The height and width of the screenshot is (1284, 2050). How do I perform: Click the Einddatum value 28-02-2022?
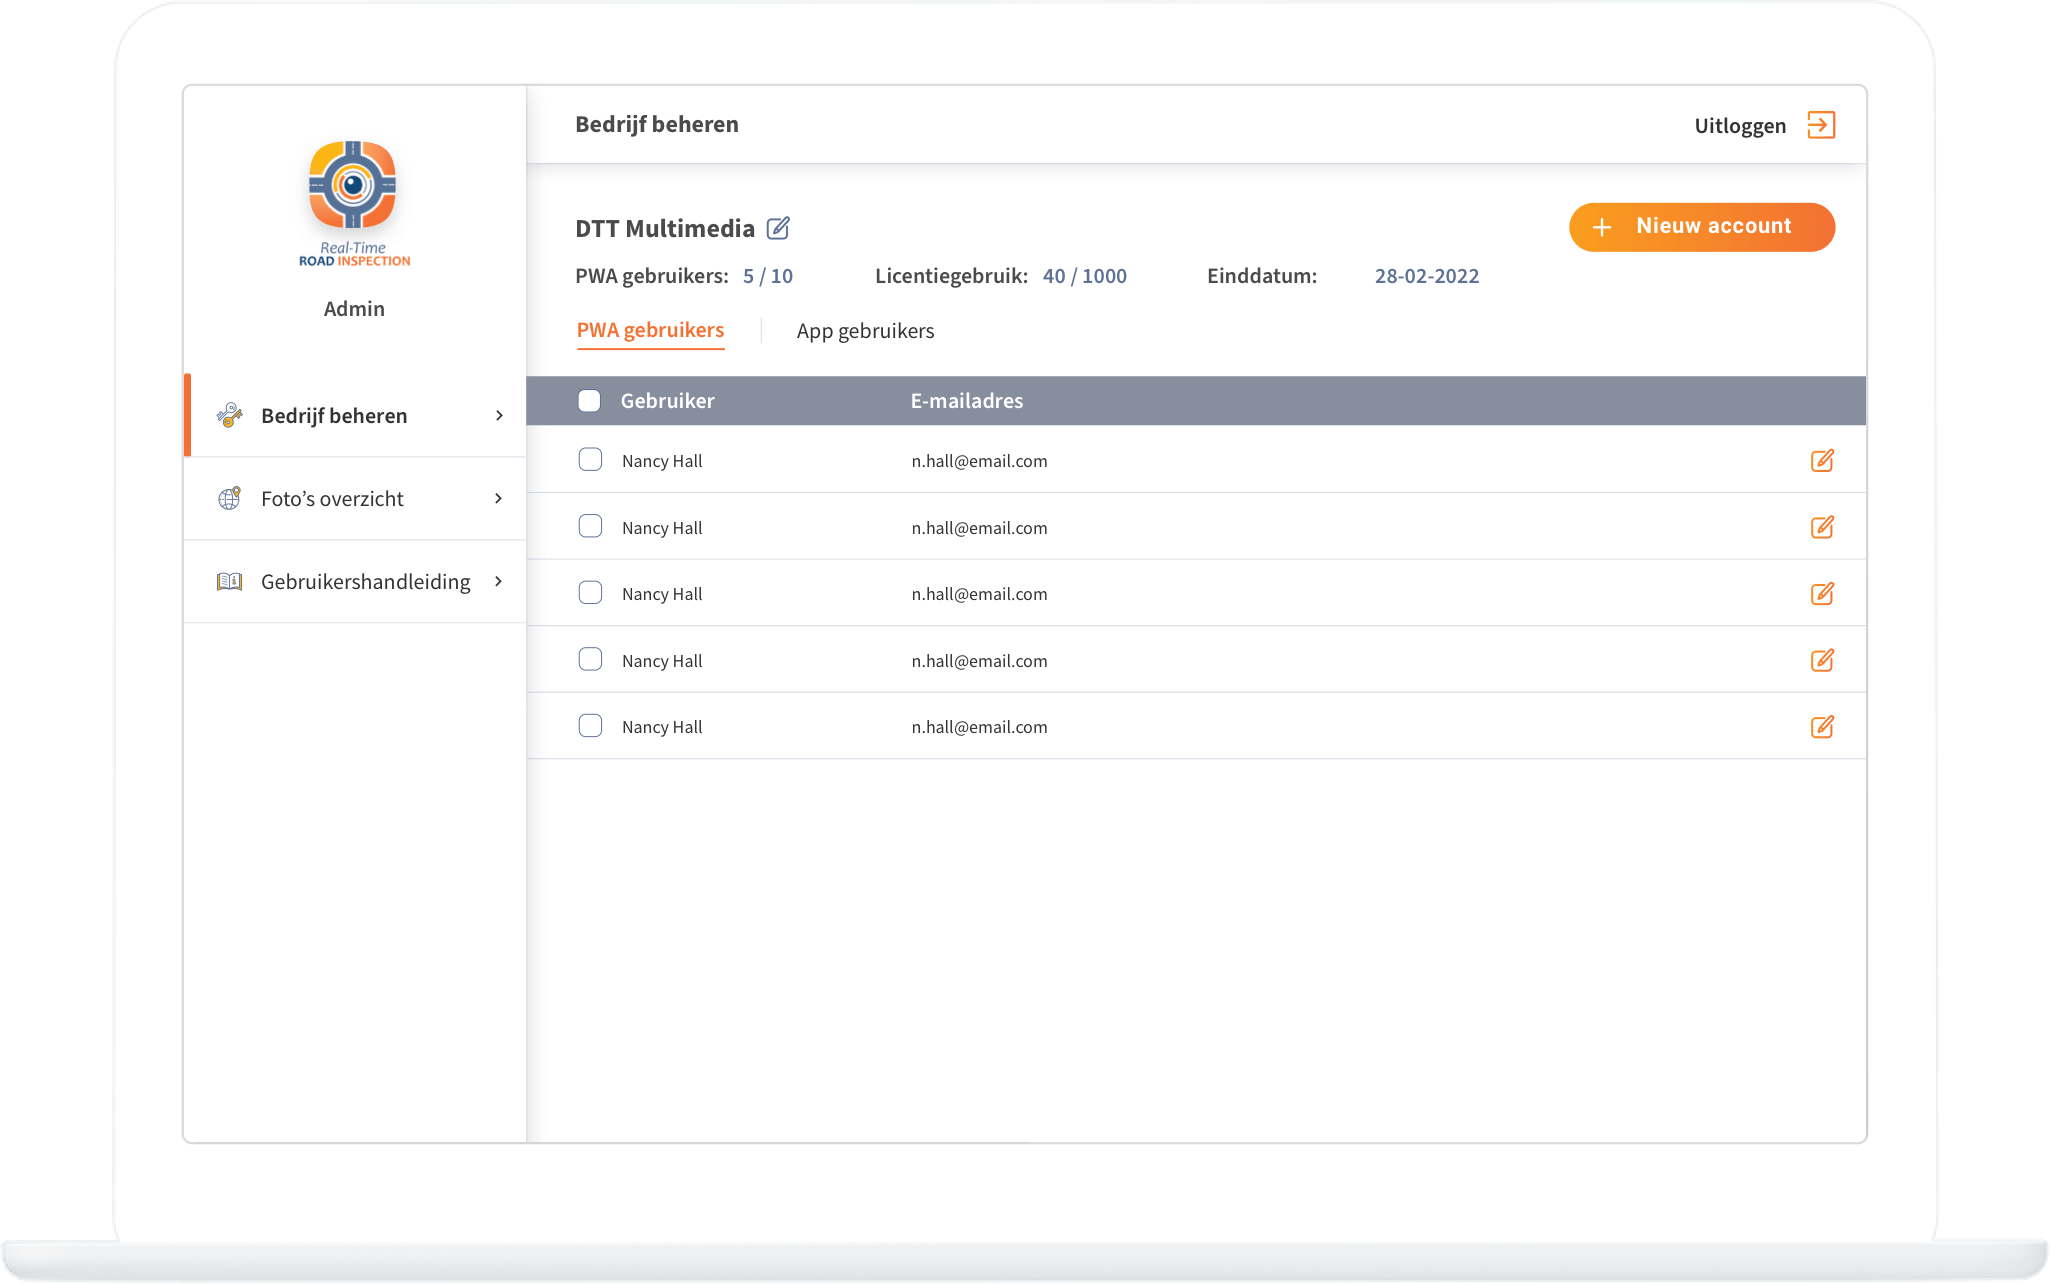(1427, 276)
